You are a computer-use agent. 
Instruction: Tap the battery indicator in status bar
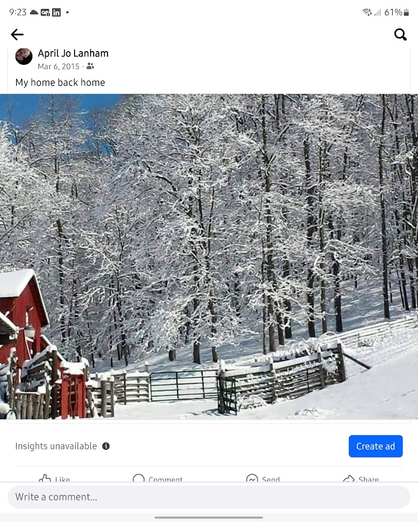406,13
